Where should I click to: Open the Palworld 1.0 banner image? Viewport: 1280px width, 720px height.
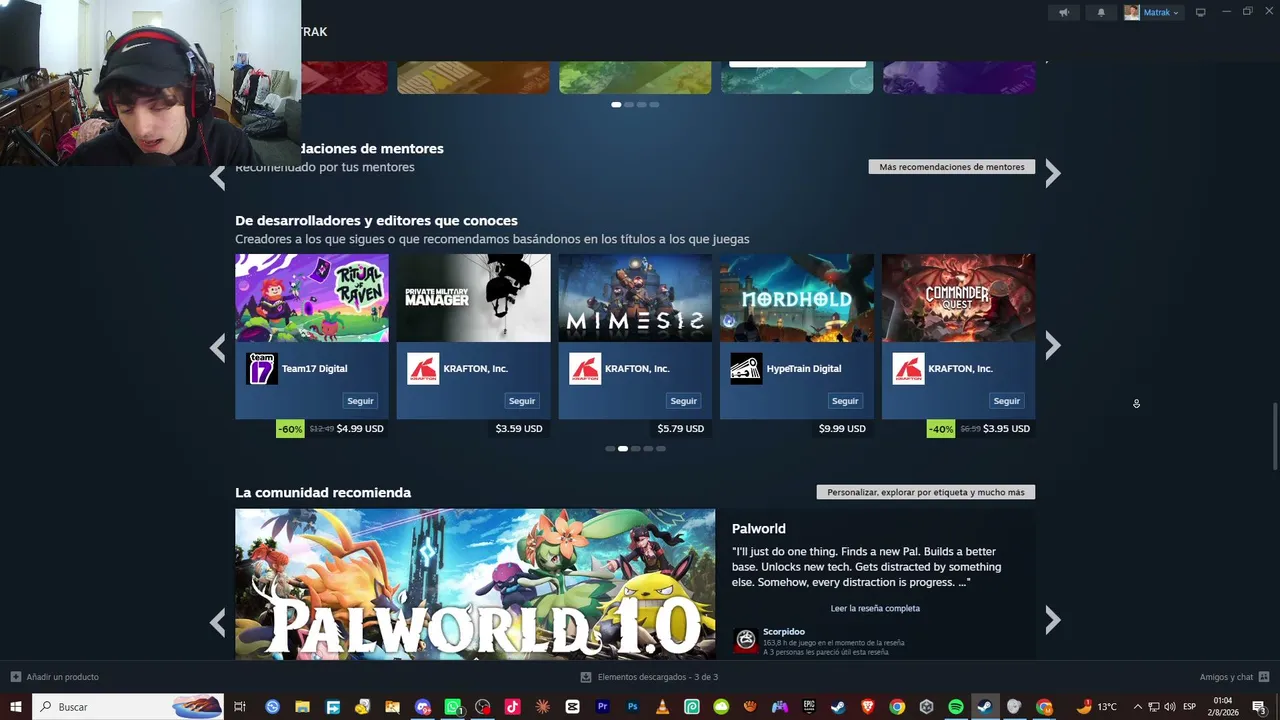coord(475,584)
